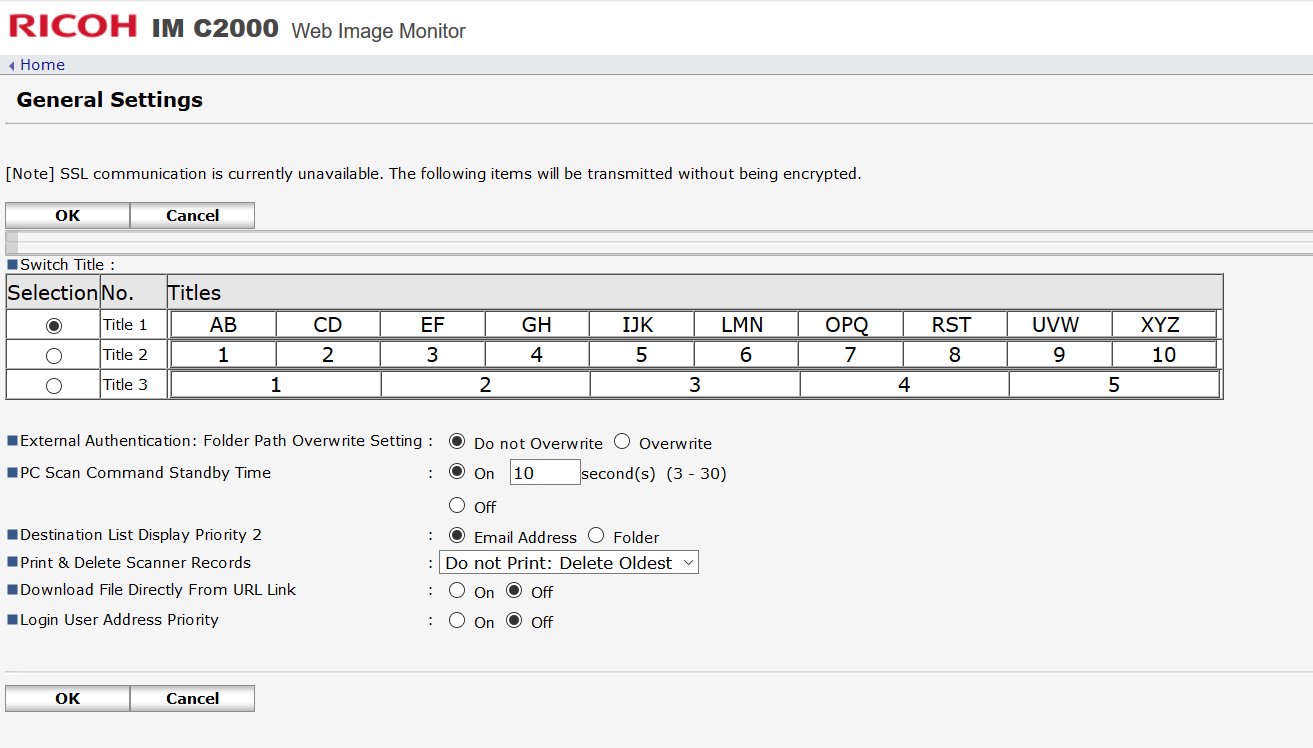Select the Title 2 radio button
This screenshot has height=748, width=1313.
(54, 355)
